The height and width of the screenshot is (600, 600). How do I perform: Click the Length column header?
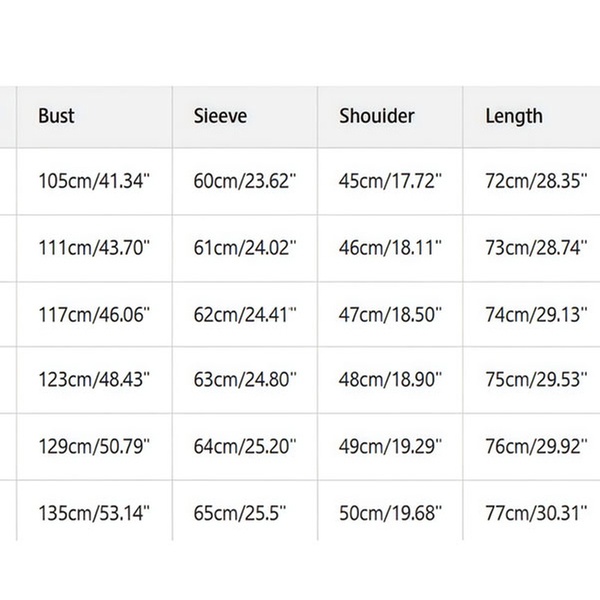[514, 116]
